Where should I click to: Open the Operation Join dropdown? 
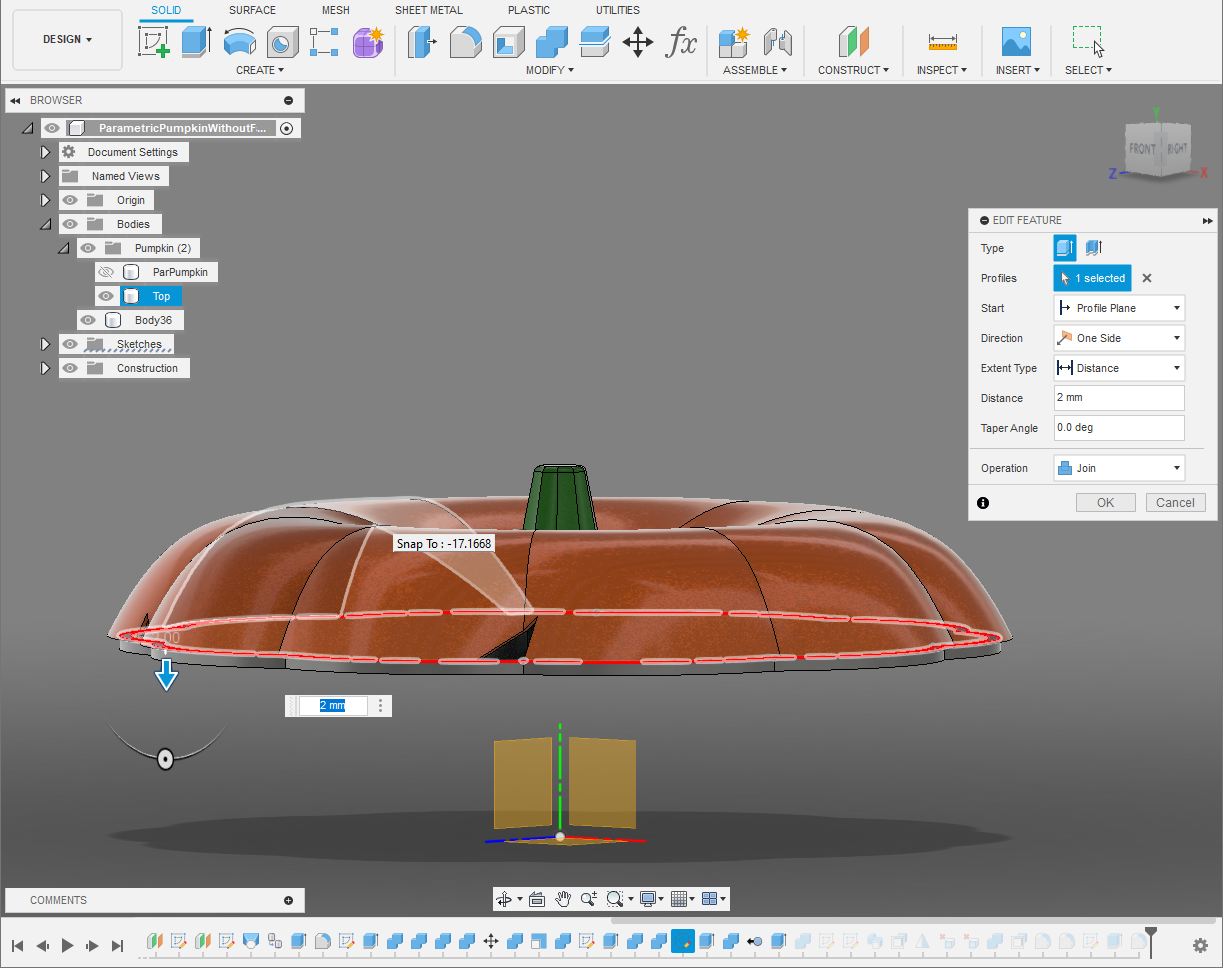pos(1119,468)
